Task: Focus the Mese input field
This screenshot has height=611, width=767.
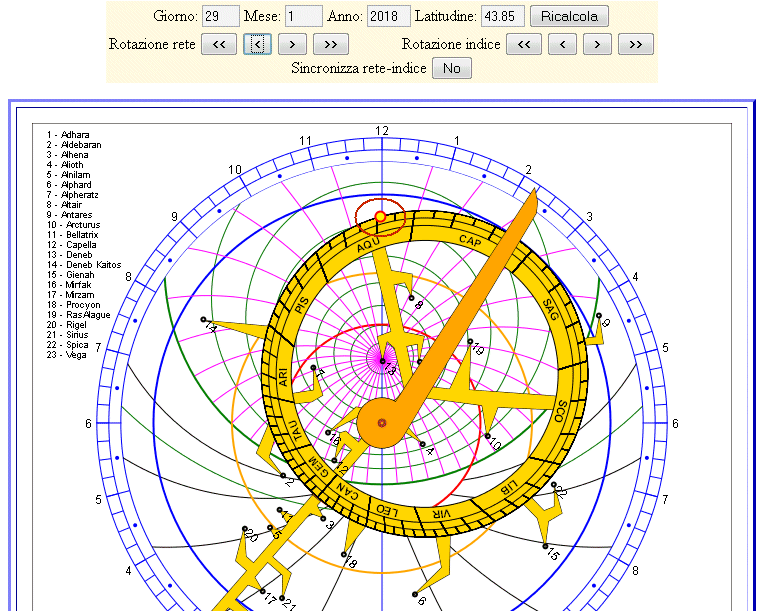Action: pyautogui.click(x=304, y=16)
